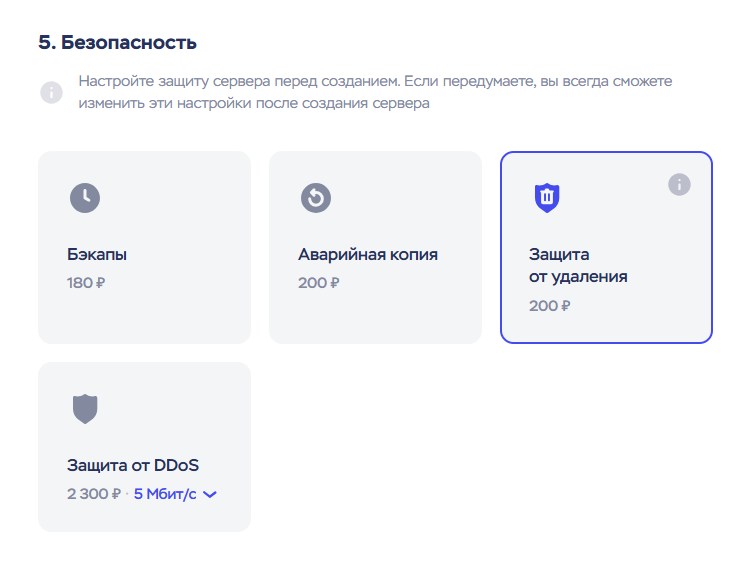Expand the chevron next to 5 Мбит/с

[x=210, y=493]
